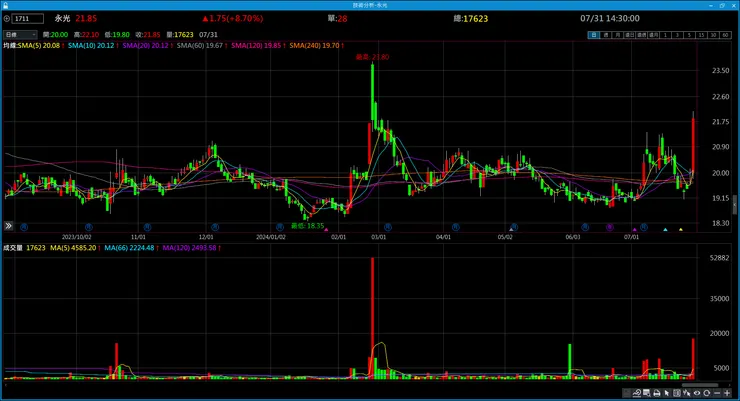
Task: Open the chart analysis icon in bottom toolbar
Action: (x=637, y=393)
